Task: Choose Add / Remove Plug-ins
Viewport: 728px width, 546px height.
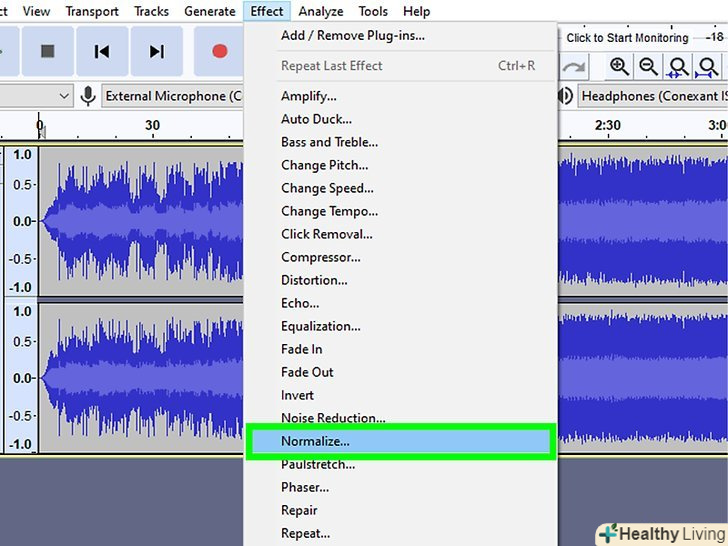Action: coord(401,36)
